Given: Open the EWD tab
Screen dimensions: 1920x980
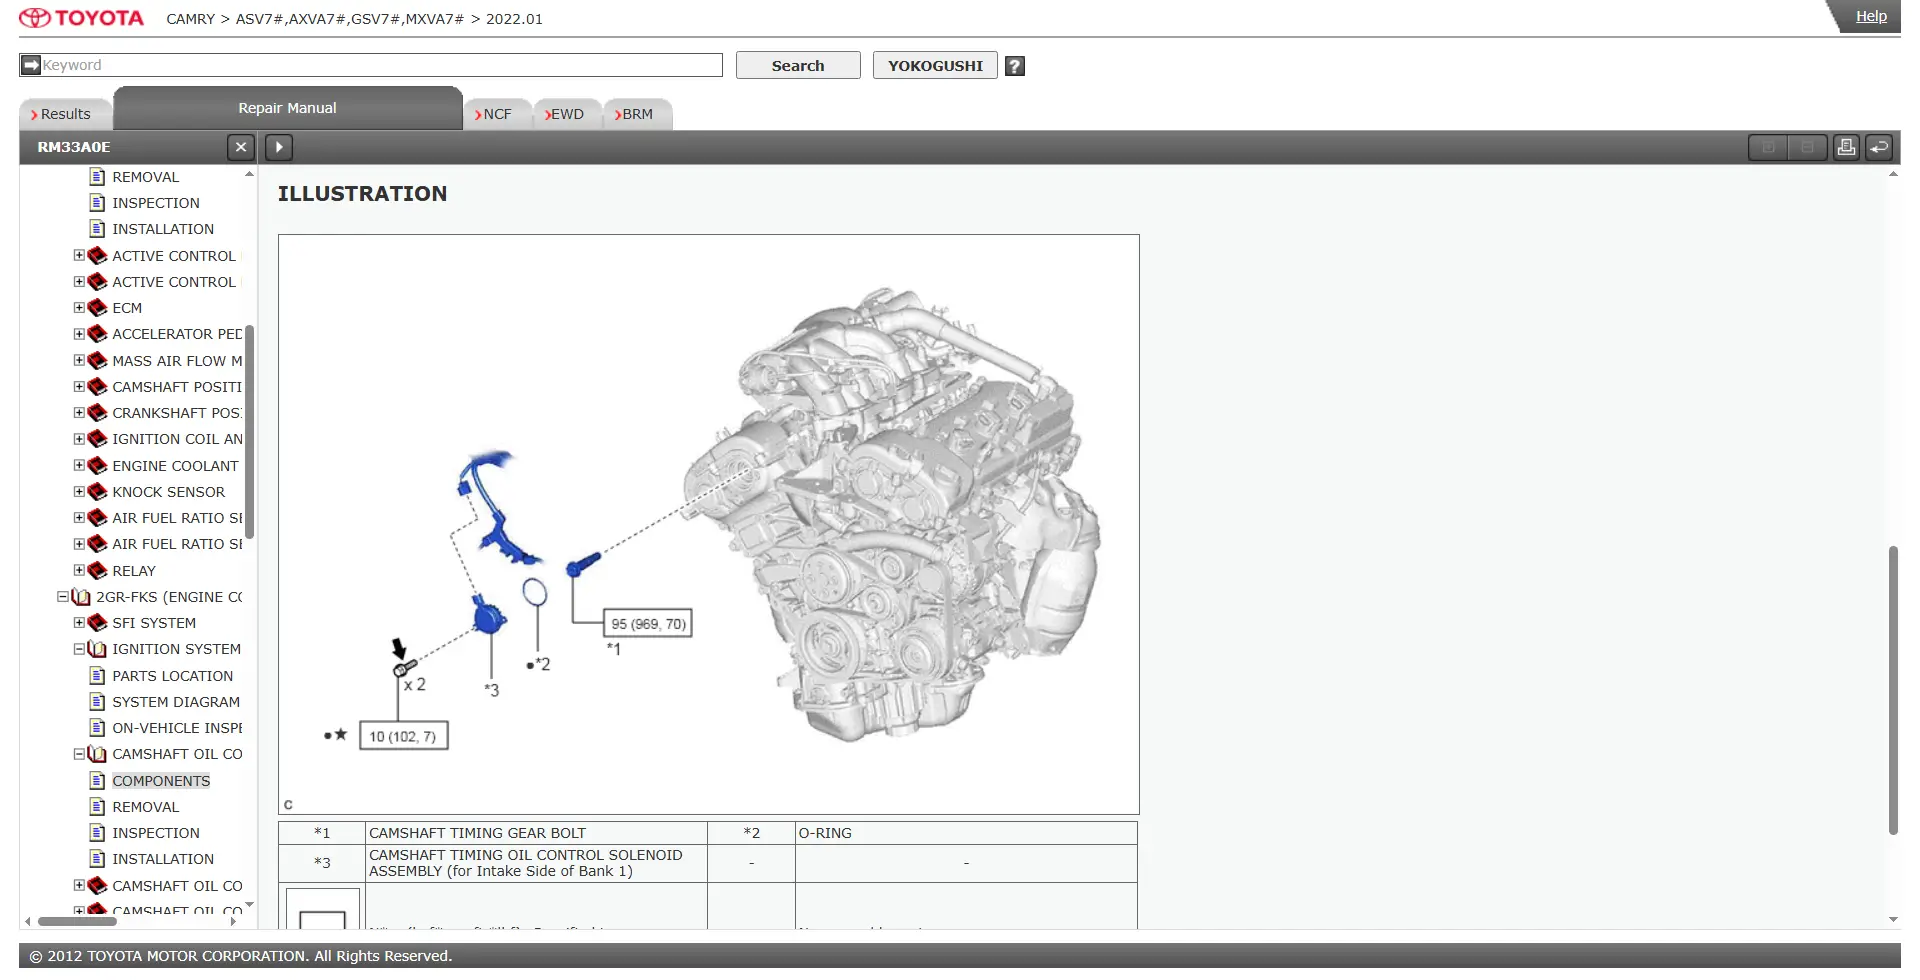Looking at the screenshot, I should (566, 114).
